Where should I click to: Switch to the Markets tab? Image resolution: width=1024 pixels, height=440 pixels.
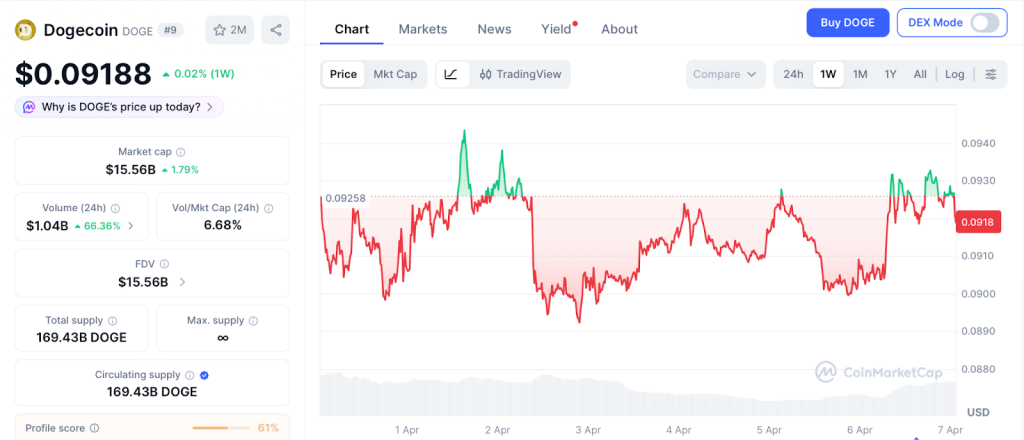(423, 29)
